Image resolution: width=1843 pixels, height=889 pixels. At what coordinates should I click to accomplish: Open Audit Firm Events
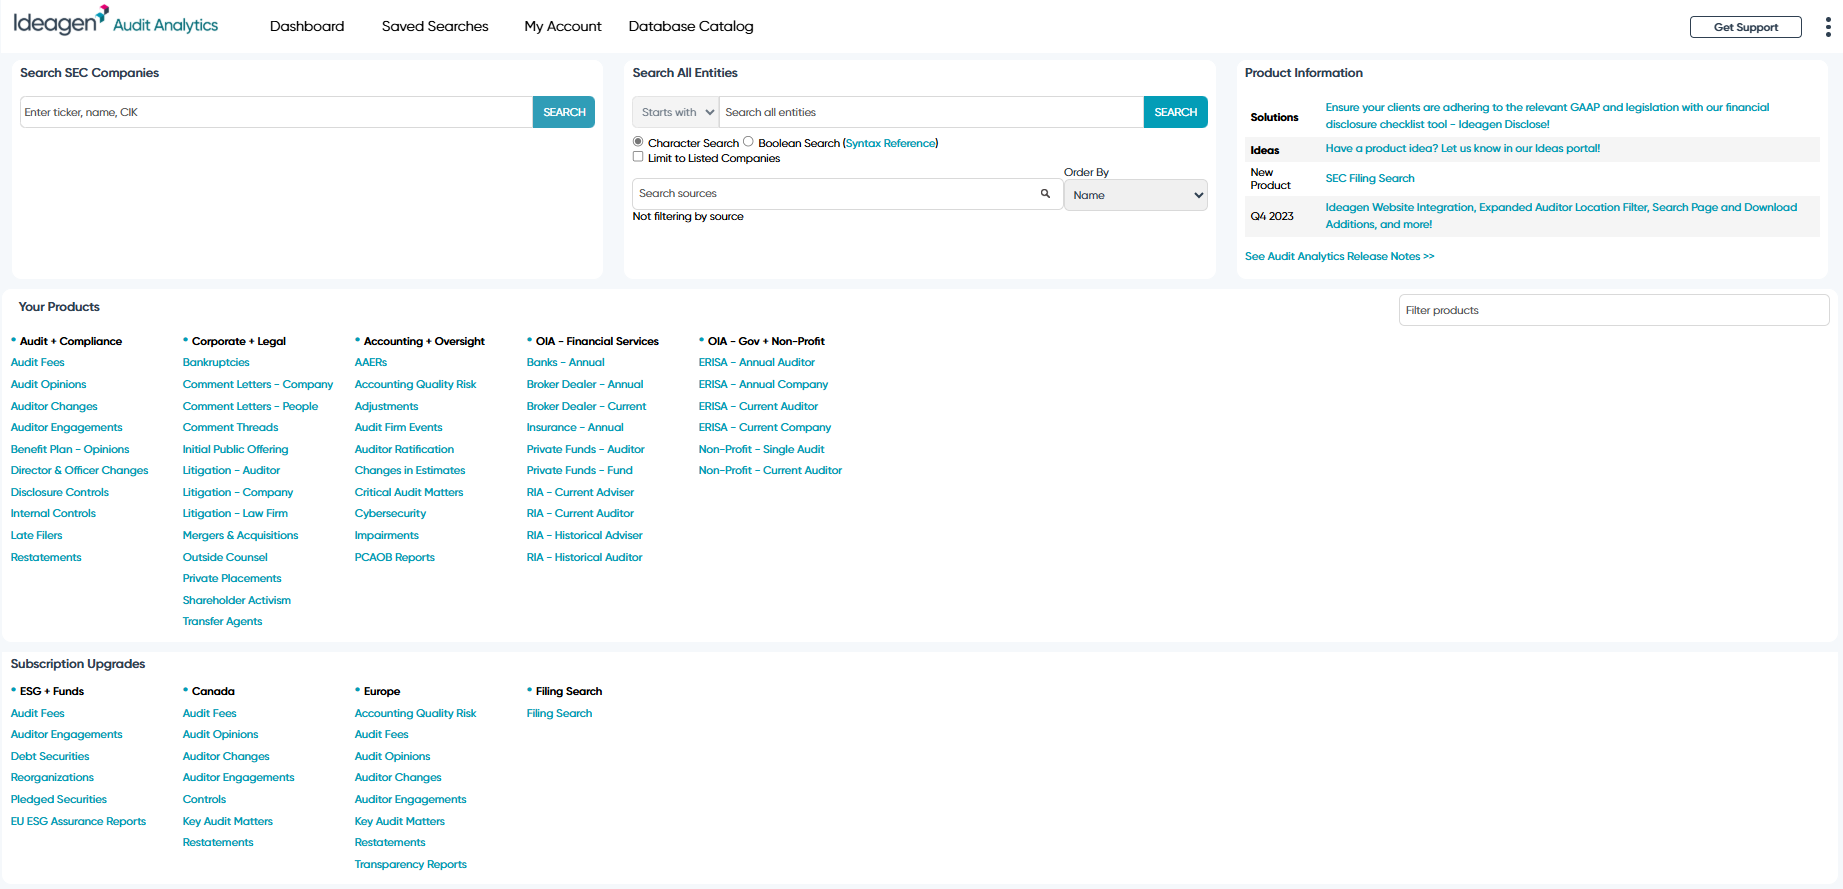point(399,427)
